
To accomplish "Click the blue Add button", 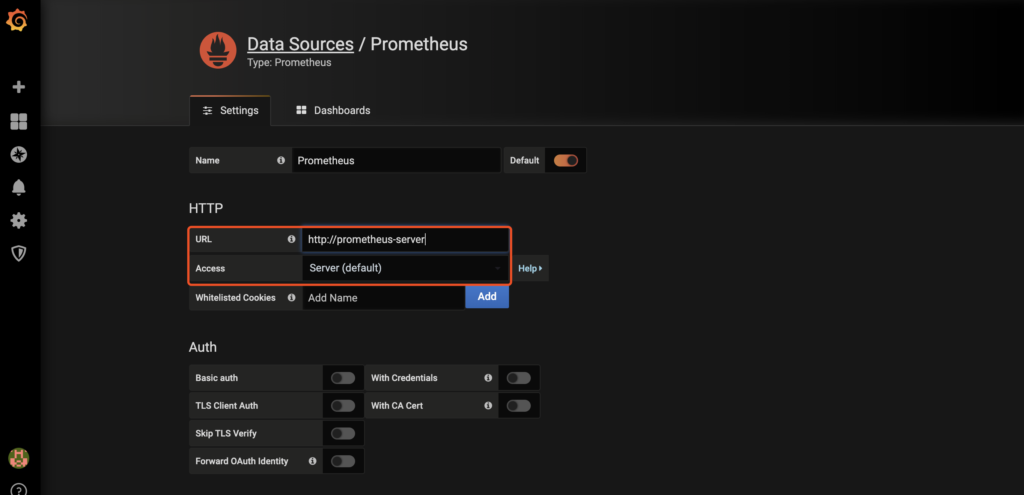I will [487, 296].
